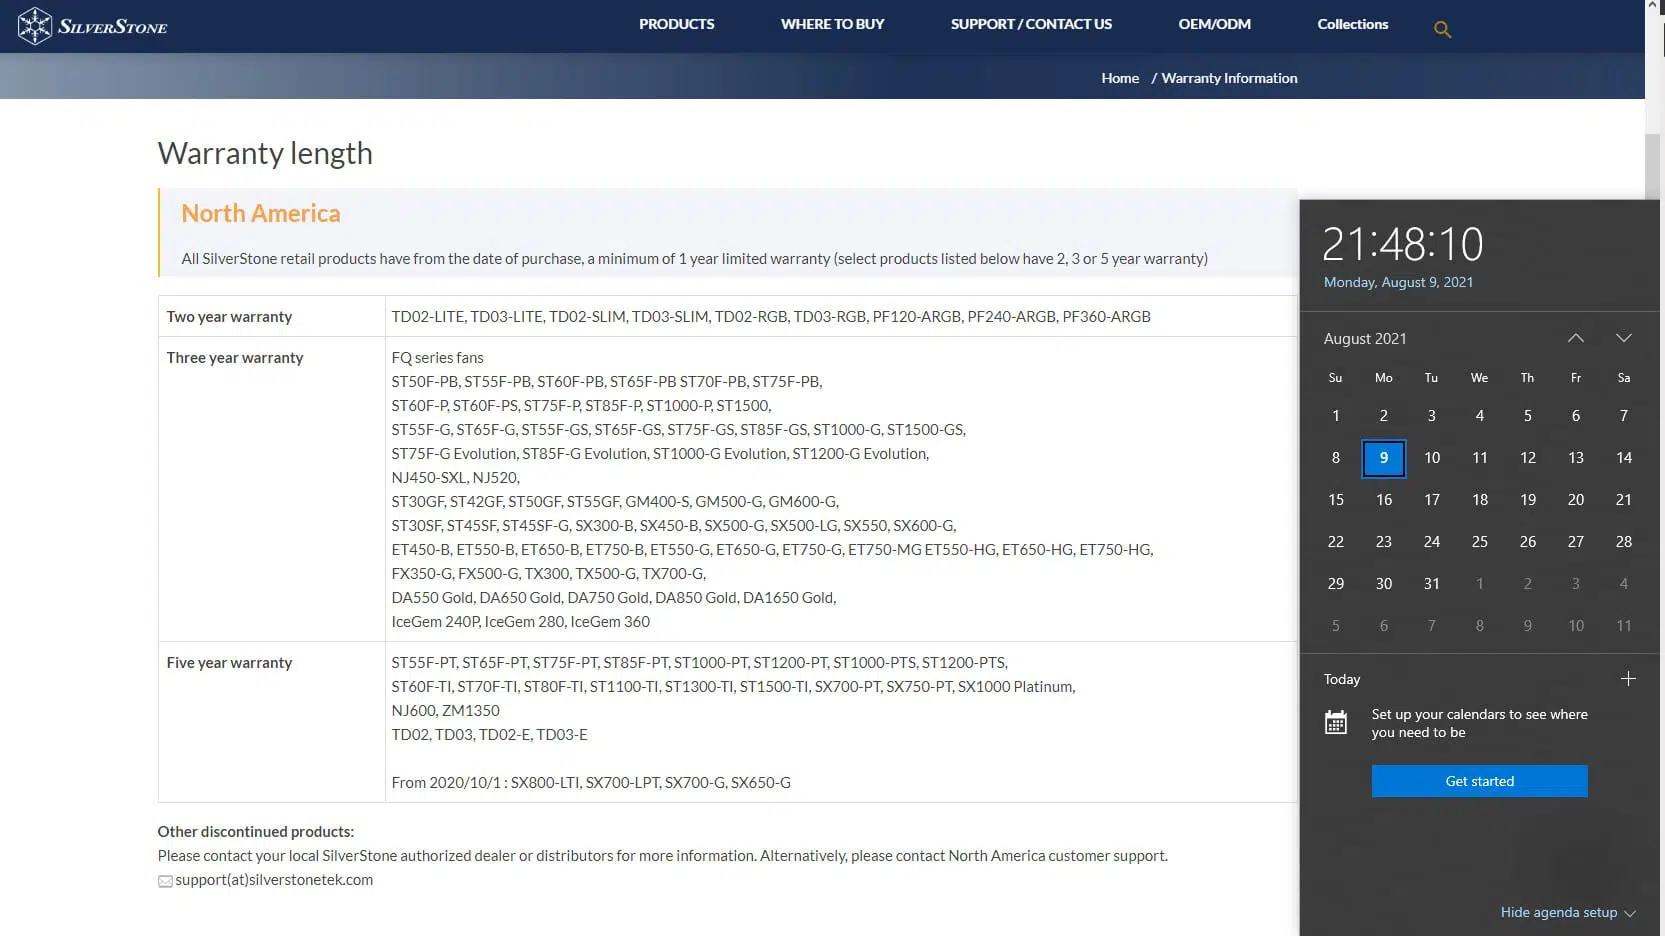Click the Warranty length heading

tap(265, 153)
